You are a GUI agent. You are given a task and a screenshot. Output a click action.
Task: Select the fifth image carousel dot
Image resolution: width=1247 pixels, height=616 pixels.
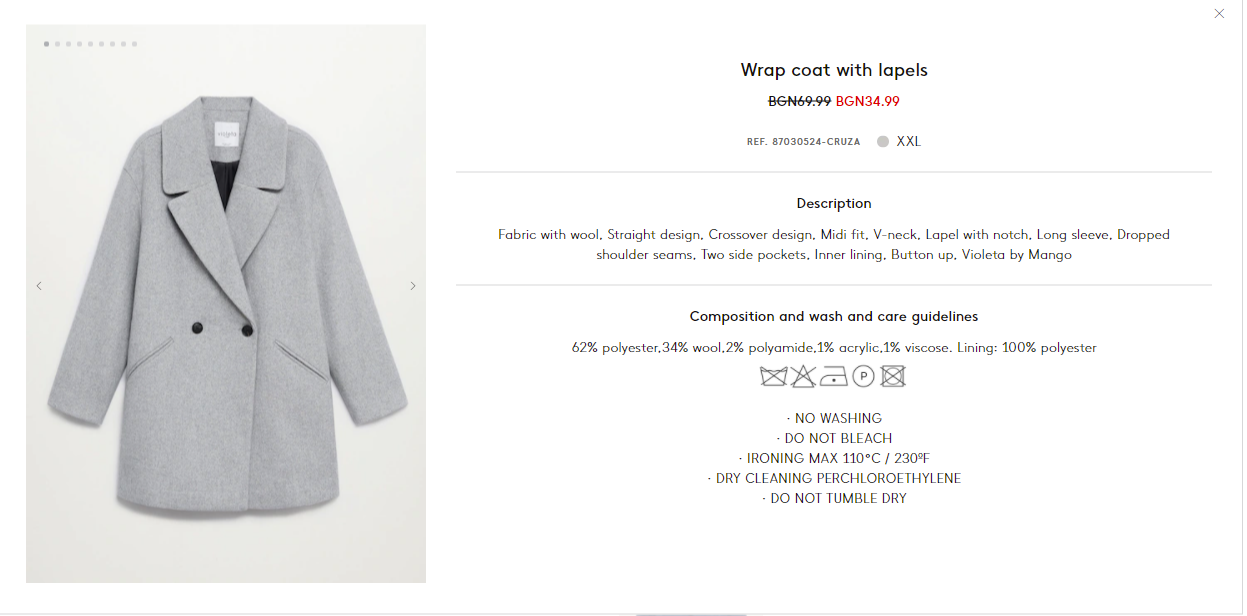pyautogui.click(x=90, y=44)
